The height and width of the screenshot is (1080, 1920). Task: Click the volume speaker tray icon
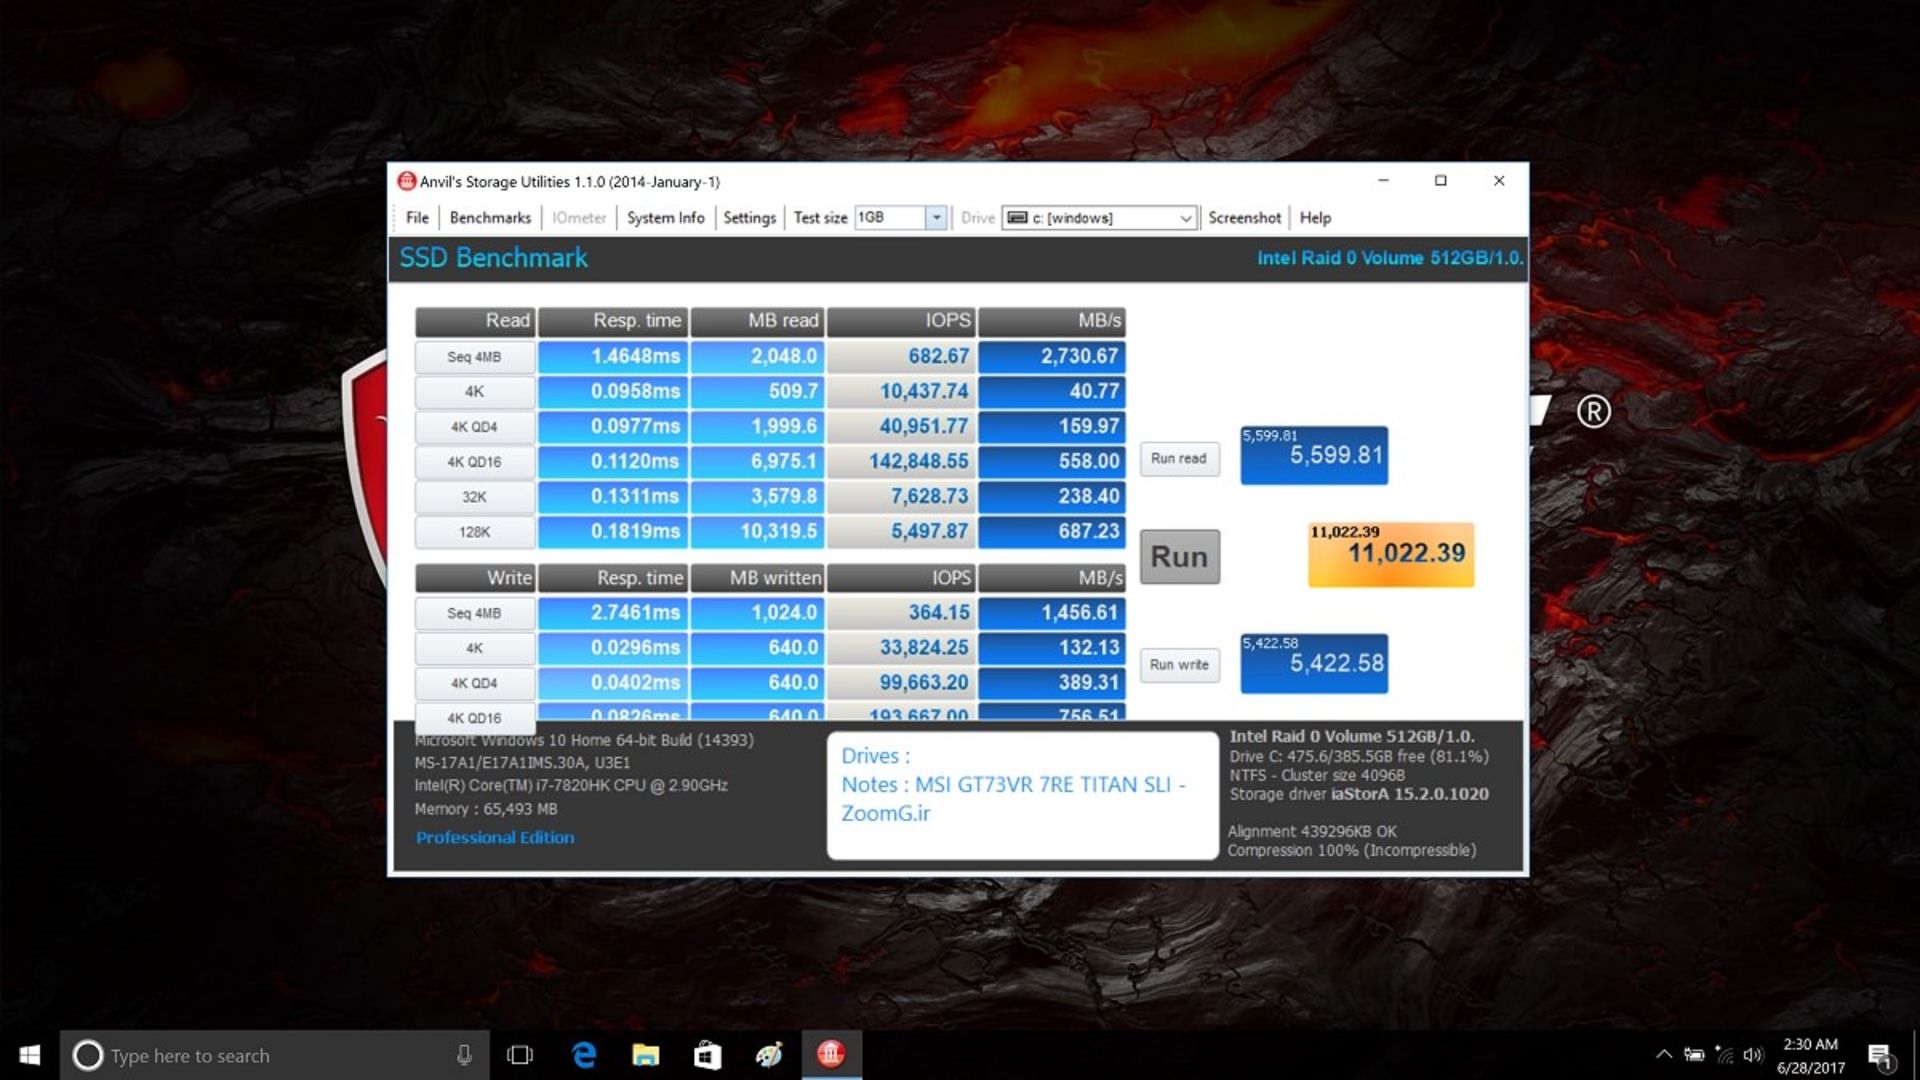pyautogui.click(x=1753, y=1054)
